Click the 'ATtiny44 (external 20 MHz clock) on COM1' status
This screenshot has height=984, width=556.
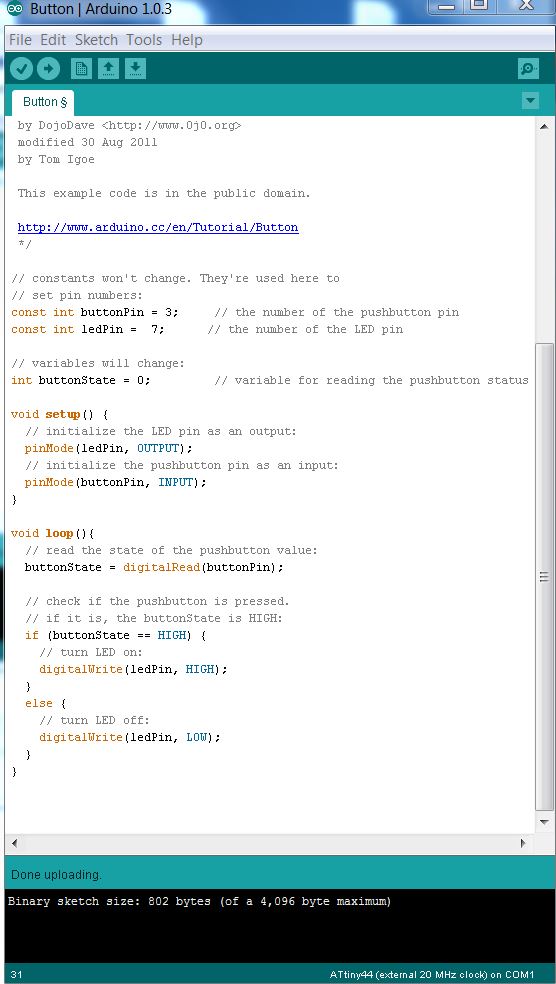432,975
